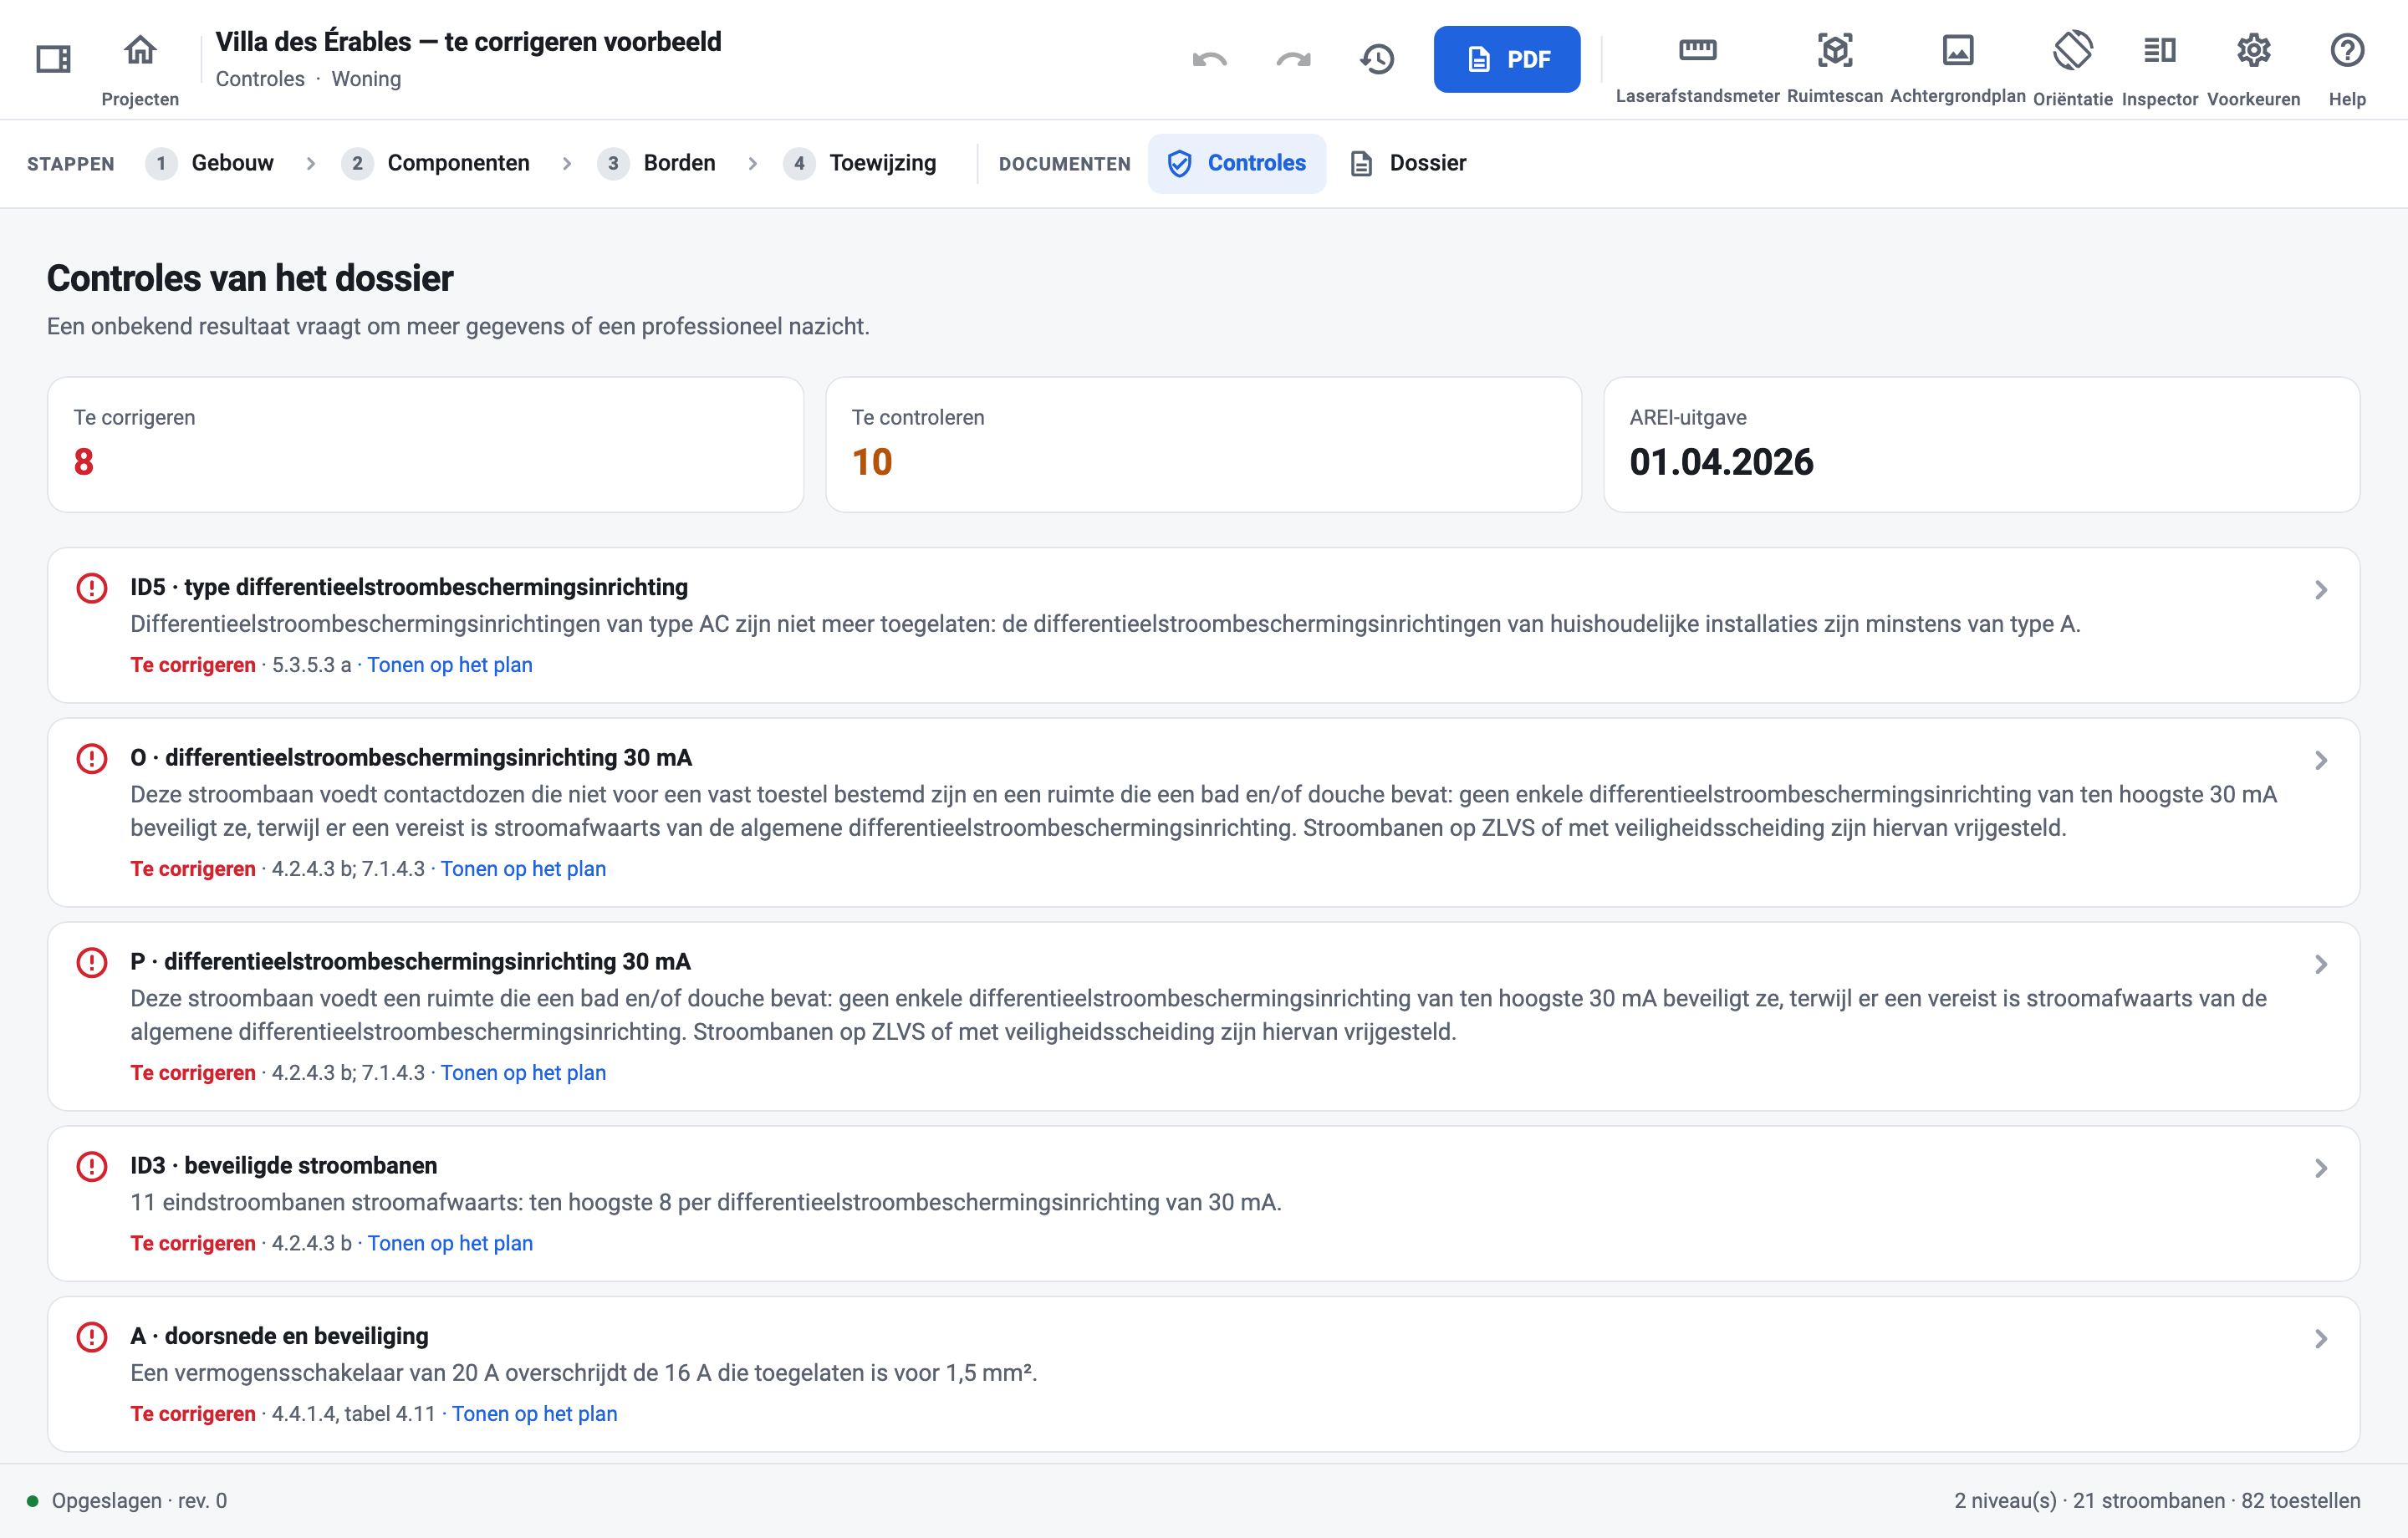Click the error icon on O circuit row

click(92, 759)
